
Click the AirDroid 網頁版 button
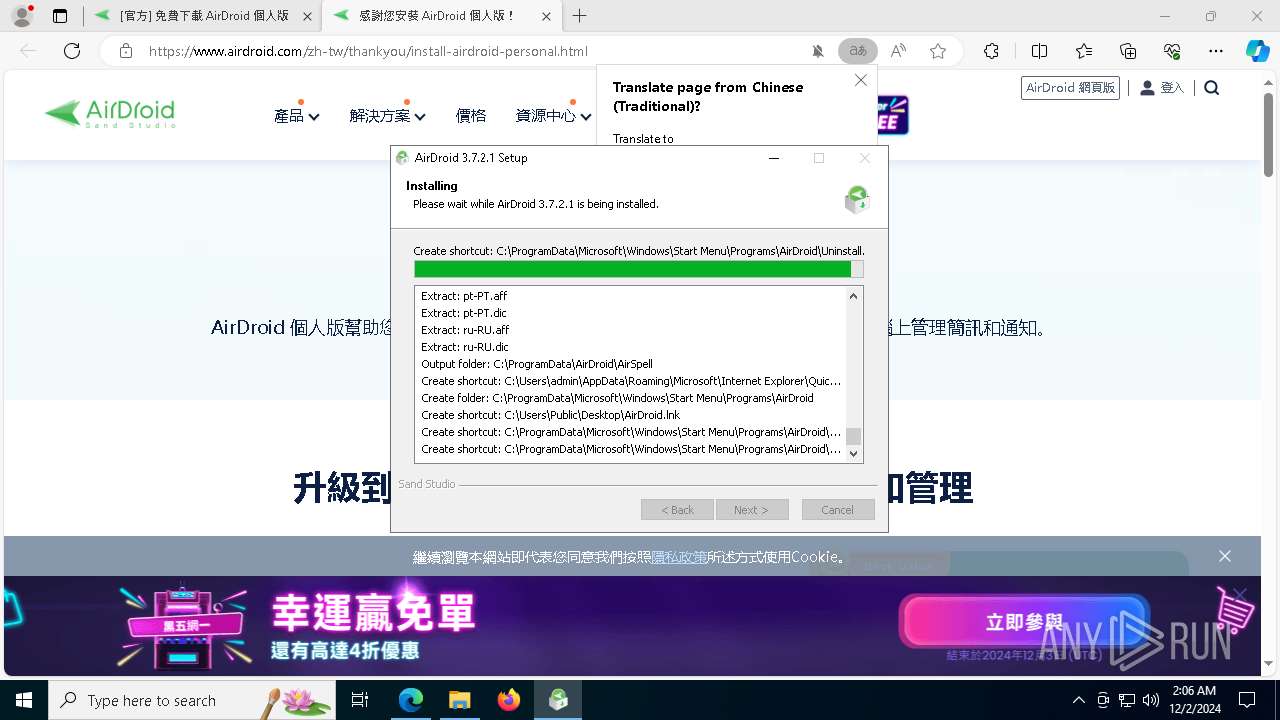1070,88
